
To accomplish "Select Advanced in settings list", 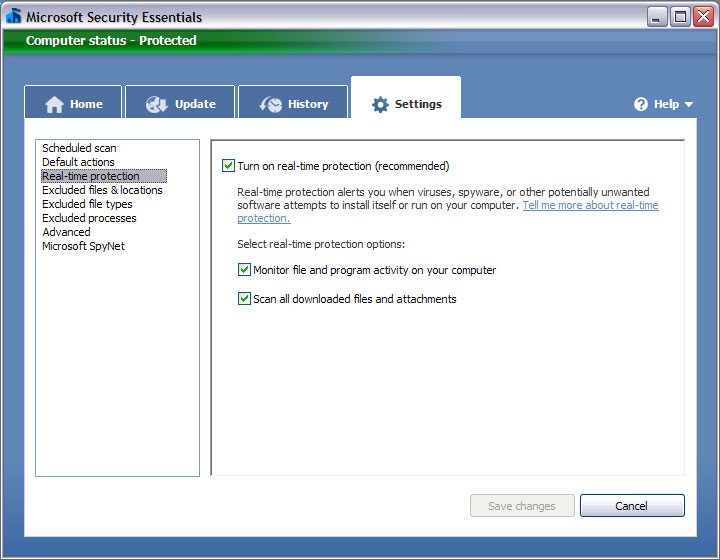I will [x=66, y=232].
